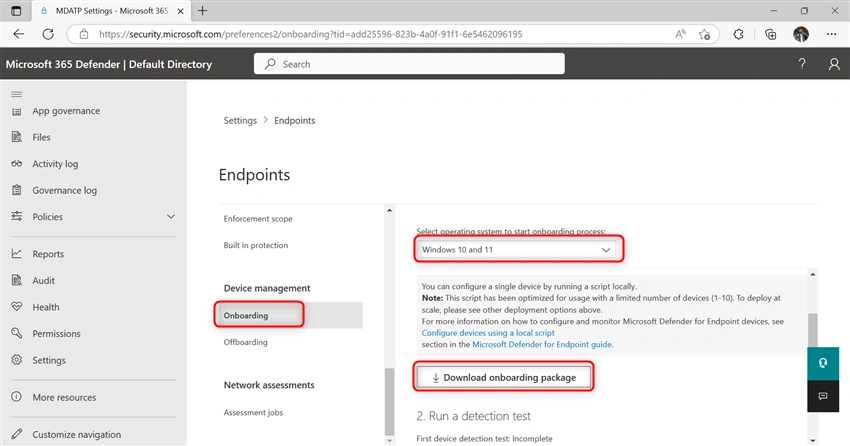
Task: Click the browser address bar URL
Action: coord(311,34)
